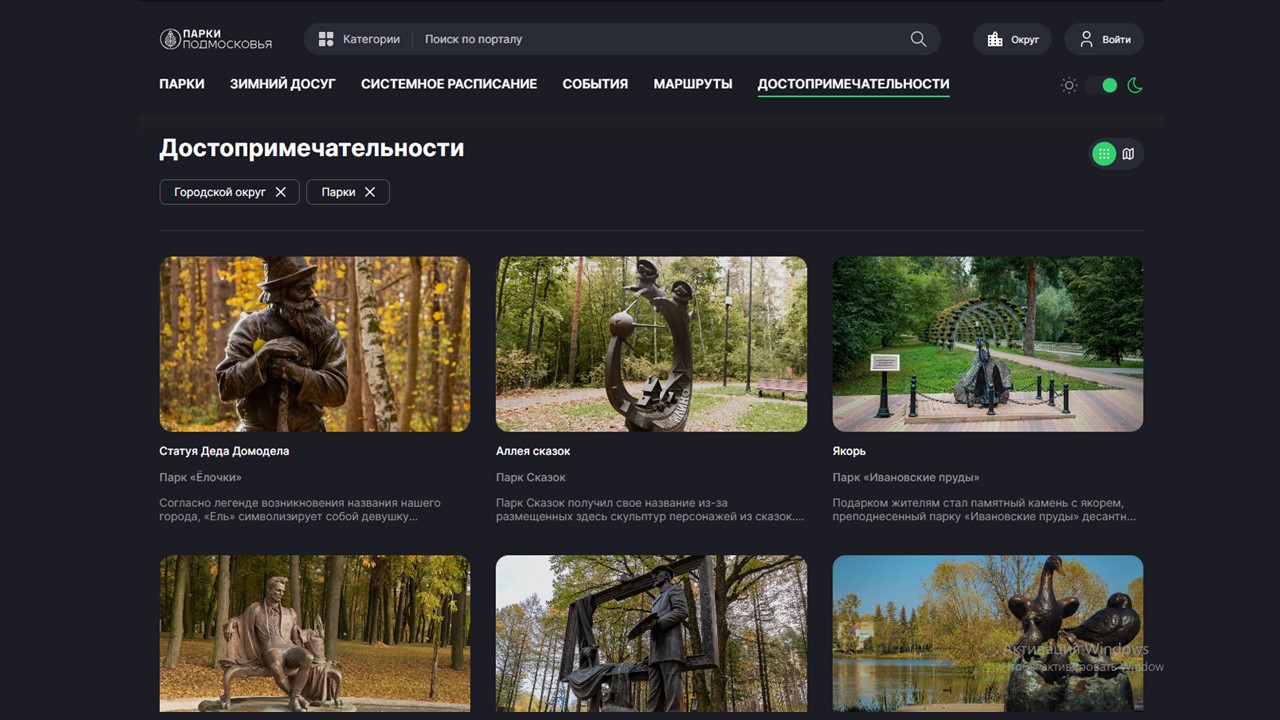Open the Парки Подмосковья logo homepage
This screenshot has width=1280, height=720.
coord(216,39)
